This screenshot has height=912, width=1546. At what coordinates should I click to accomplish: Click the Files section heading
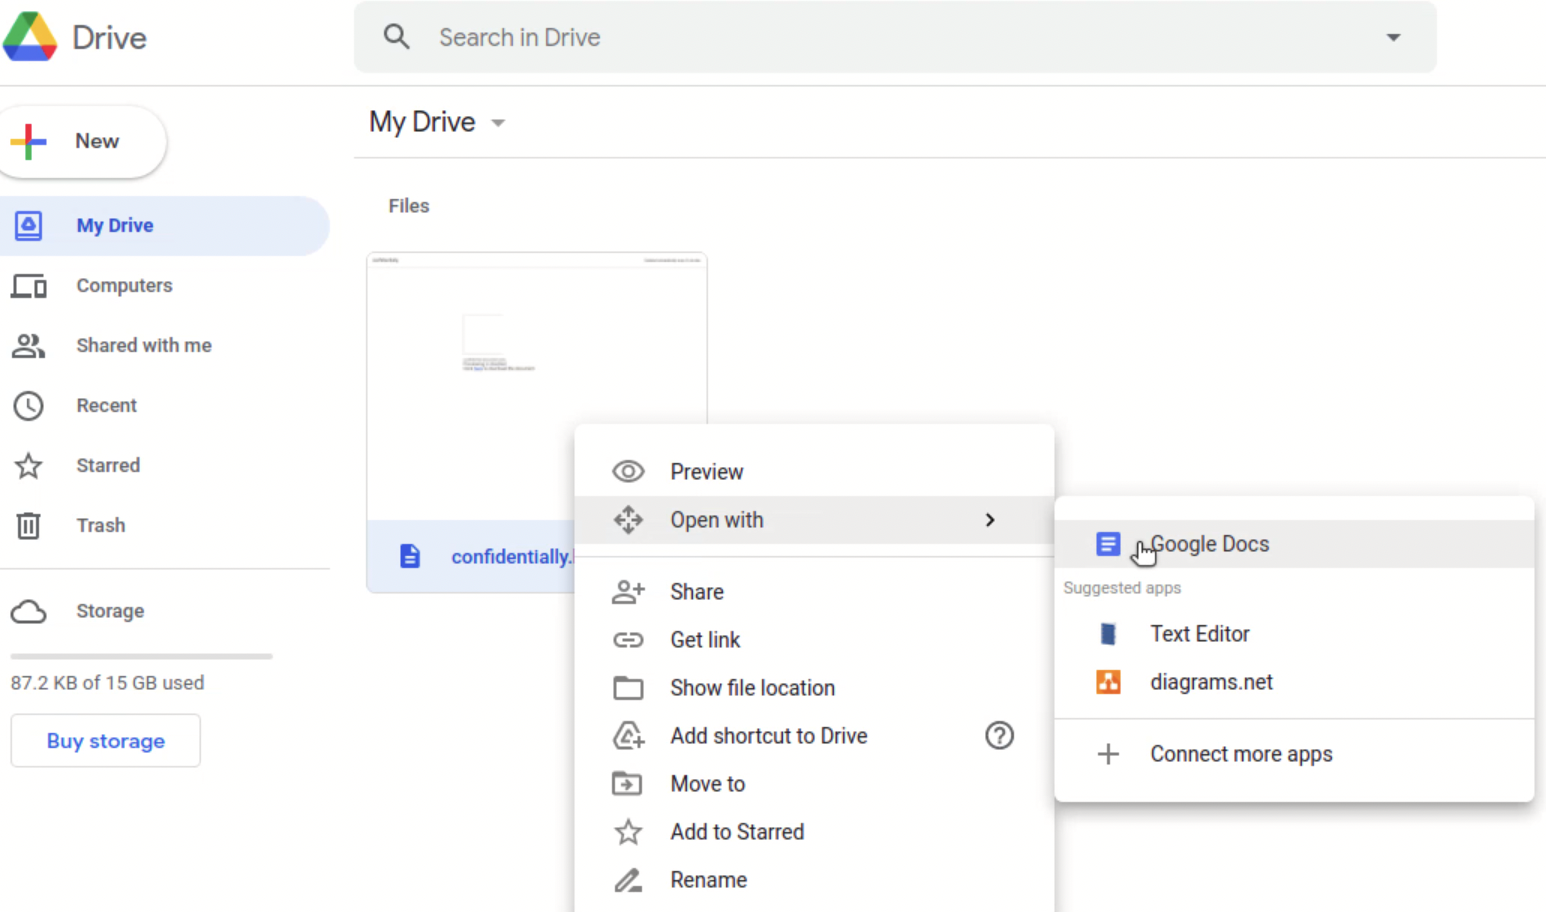click(409, 206)
